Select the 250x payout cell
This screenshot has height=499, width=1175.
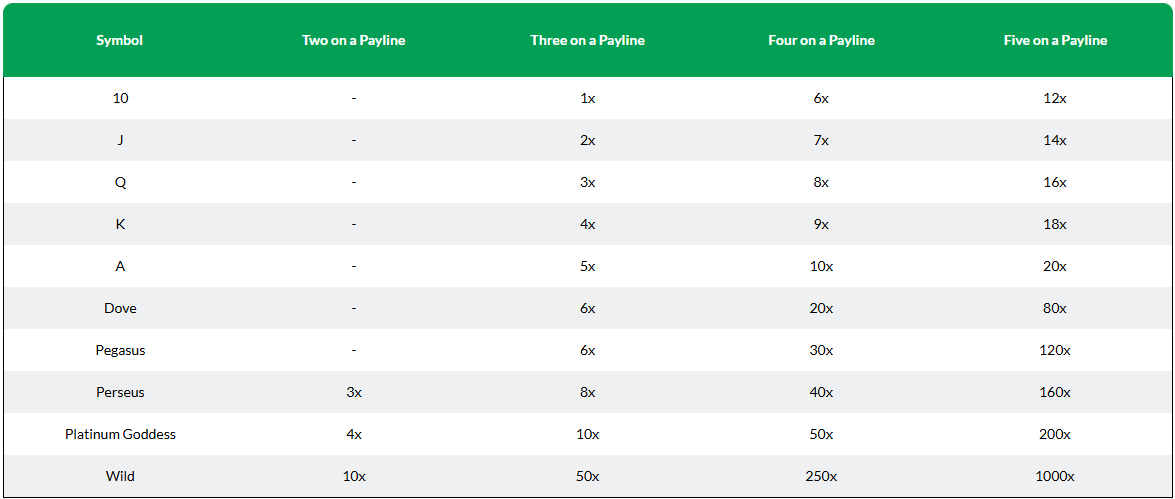[x=821, y=476]
